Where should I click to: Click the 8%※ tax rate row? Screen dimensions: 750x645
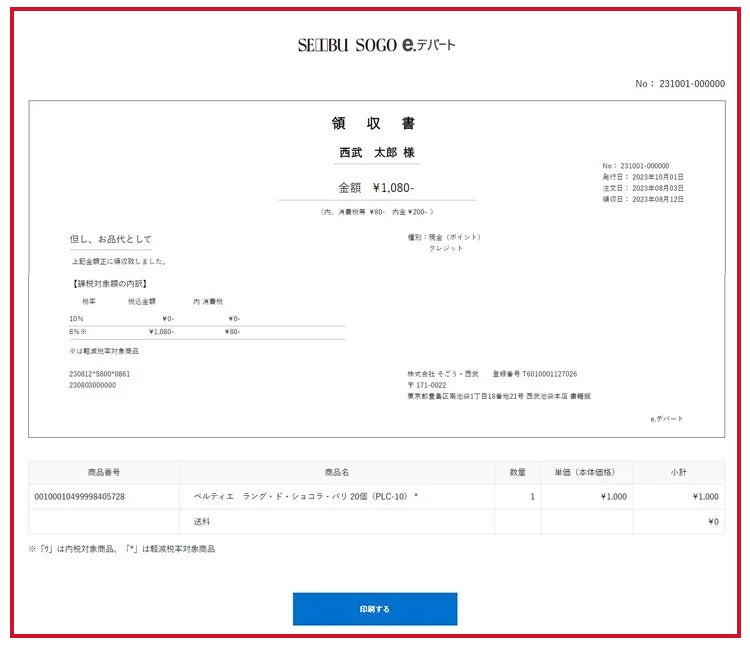[207, 332]
